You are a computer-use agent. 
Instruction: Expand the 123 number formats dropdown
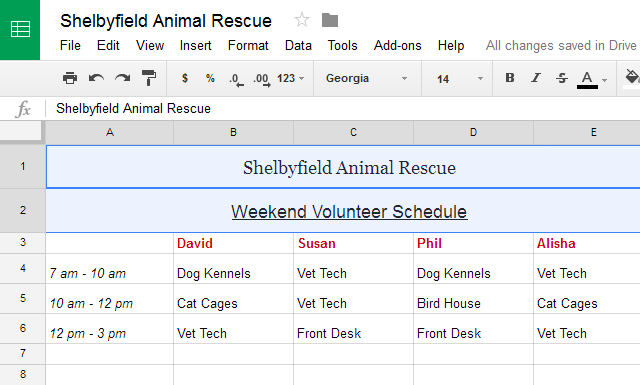point(291,78)
